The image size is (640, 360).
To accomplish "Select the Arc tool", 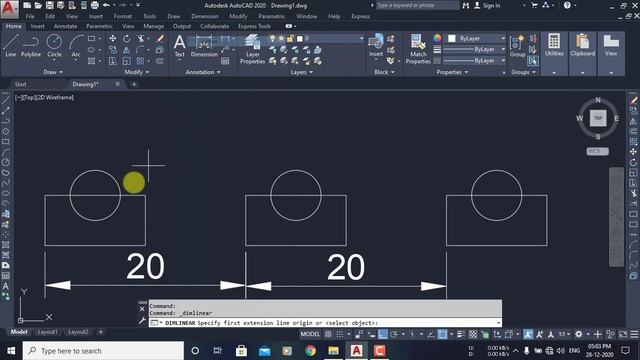I will tap(76, 45).
